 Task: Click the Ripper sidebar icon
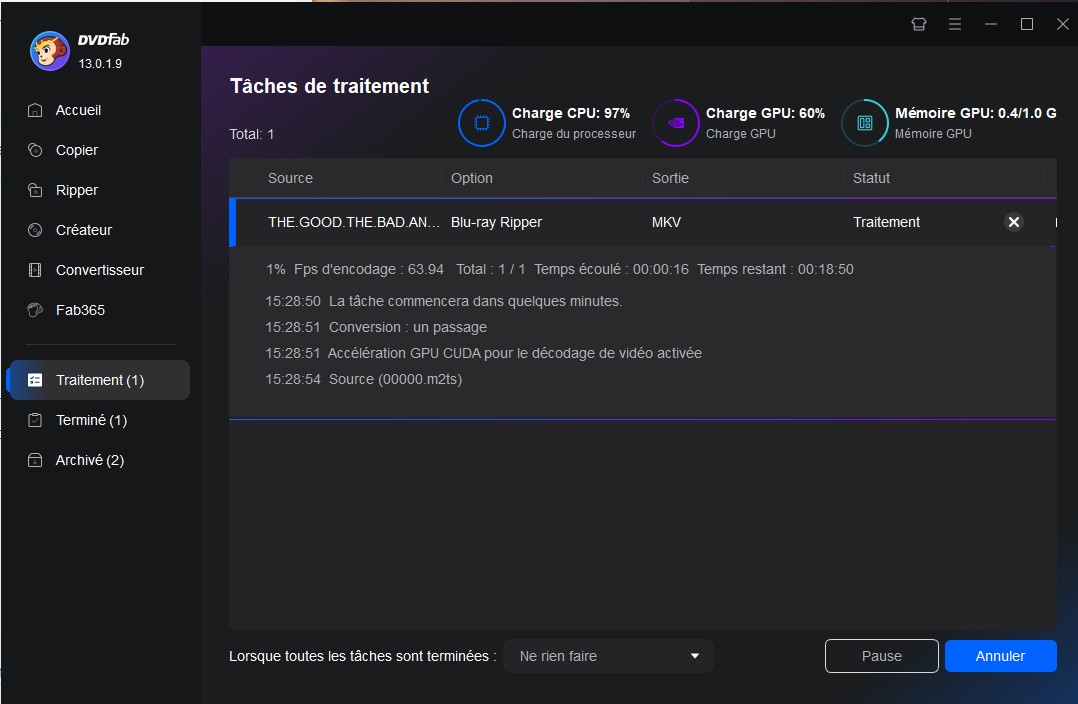click(35, 190)
